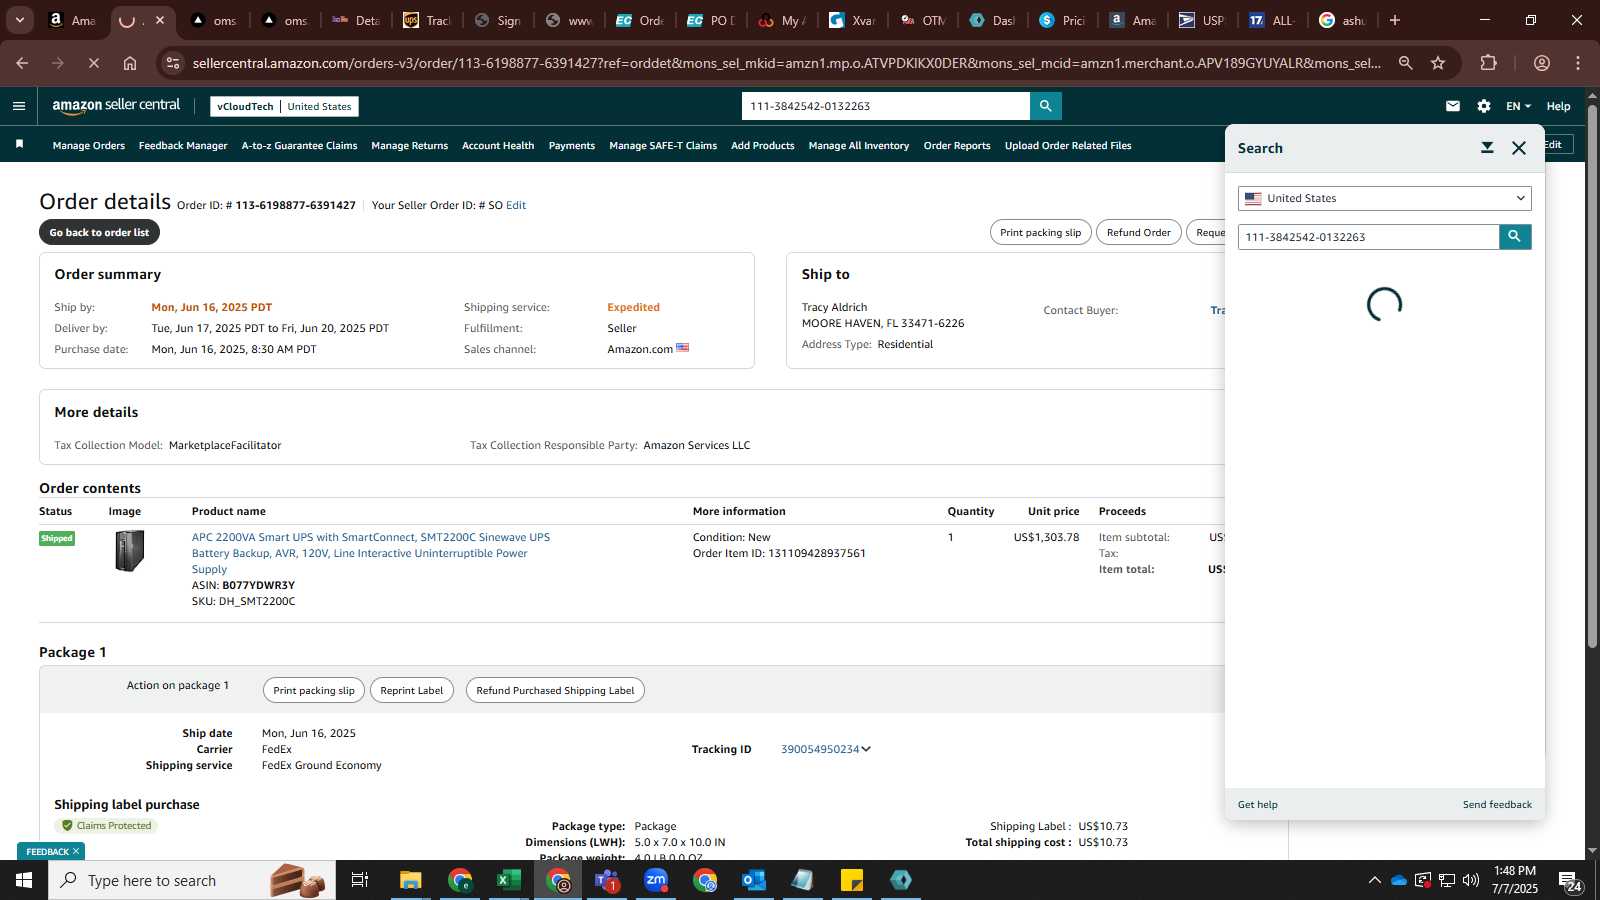Open the Feedback Manager menu
Image resolution: width=1600 pixels, height=900 pixels.
click(x=183, y=146)
